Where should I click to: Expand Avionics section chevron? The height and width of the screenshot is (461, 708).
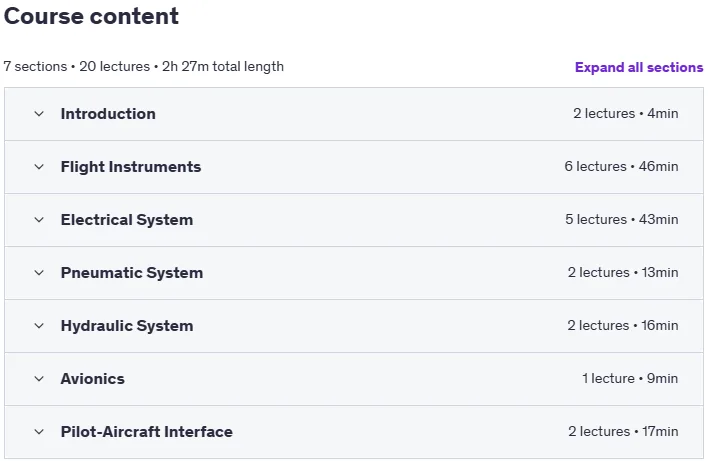tap(39, 379)
